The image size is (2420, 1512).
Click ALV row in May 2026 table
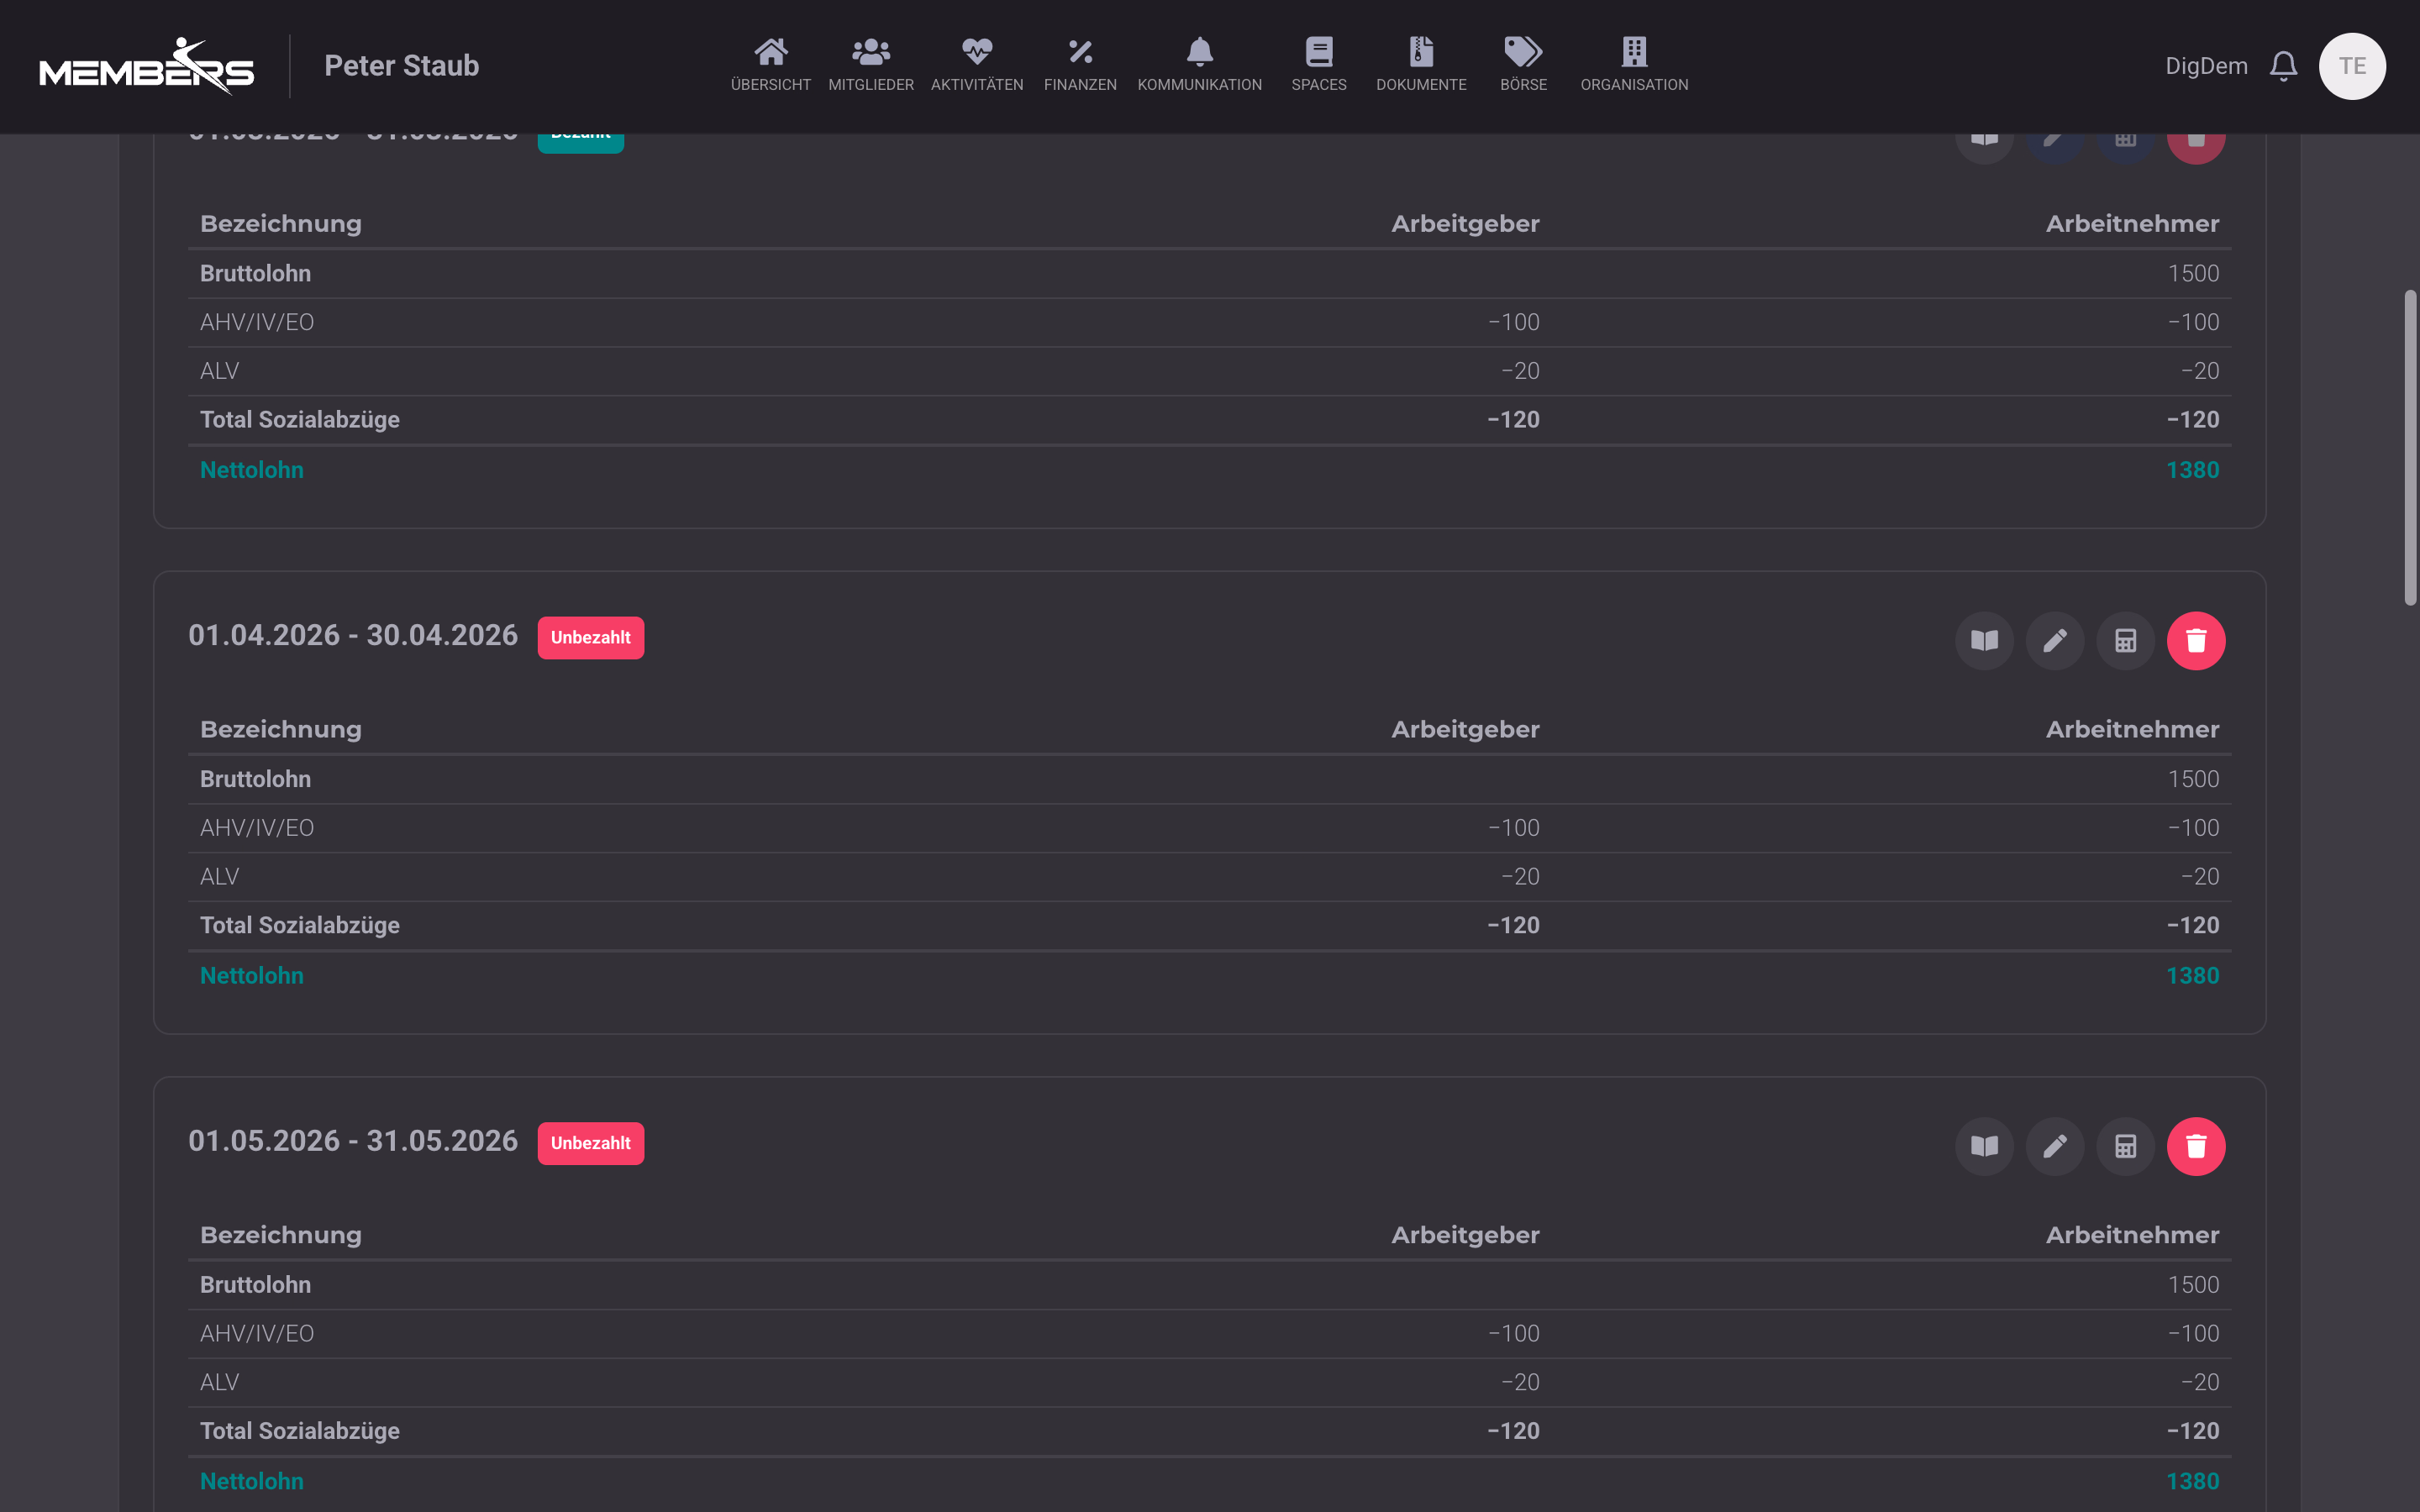tap(1209, 1382)
